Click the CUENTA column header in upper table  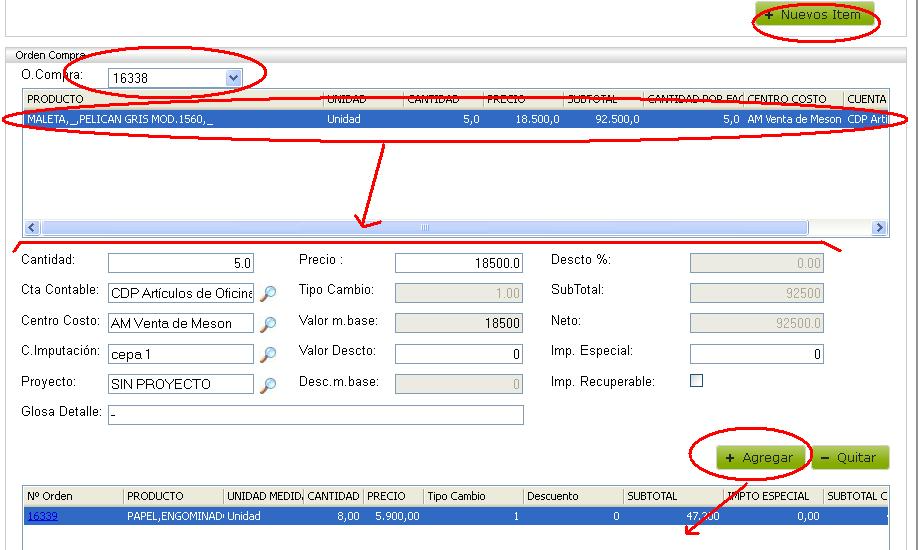click(866, 99)
